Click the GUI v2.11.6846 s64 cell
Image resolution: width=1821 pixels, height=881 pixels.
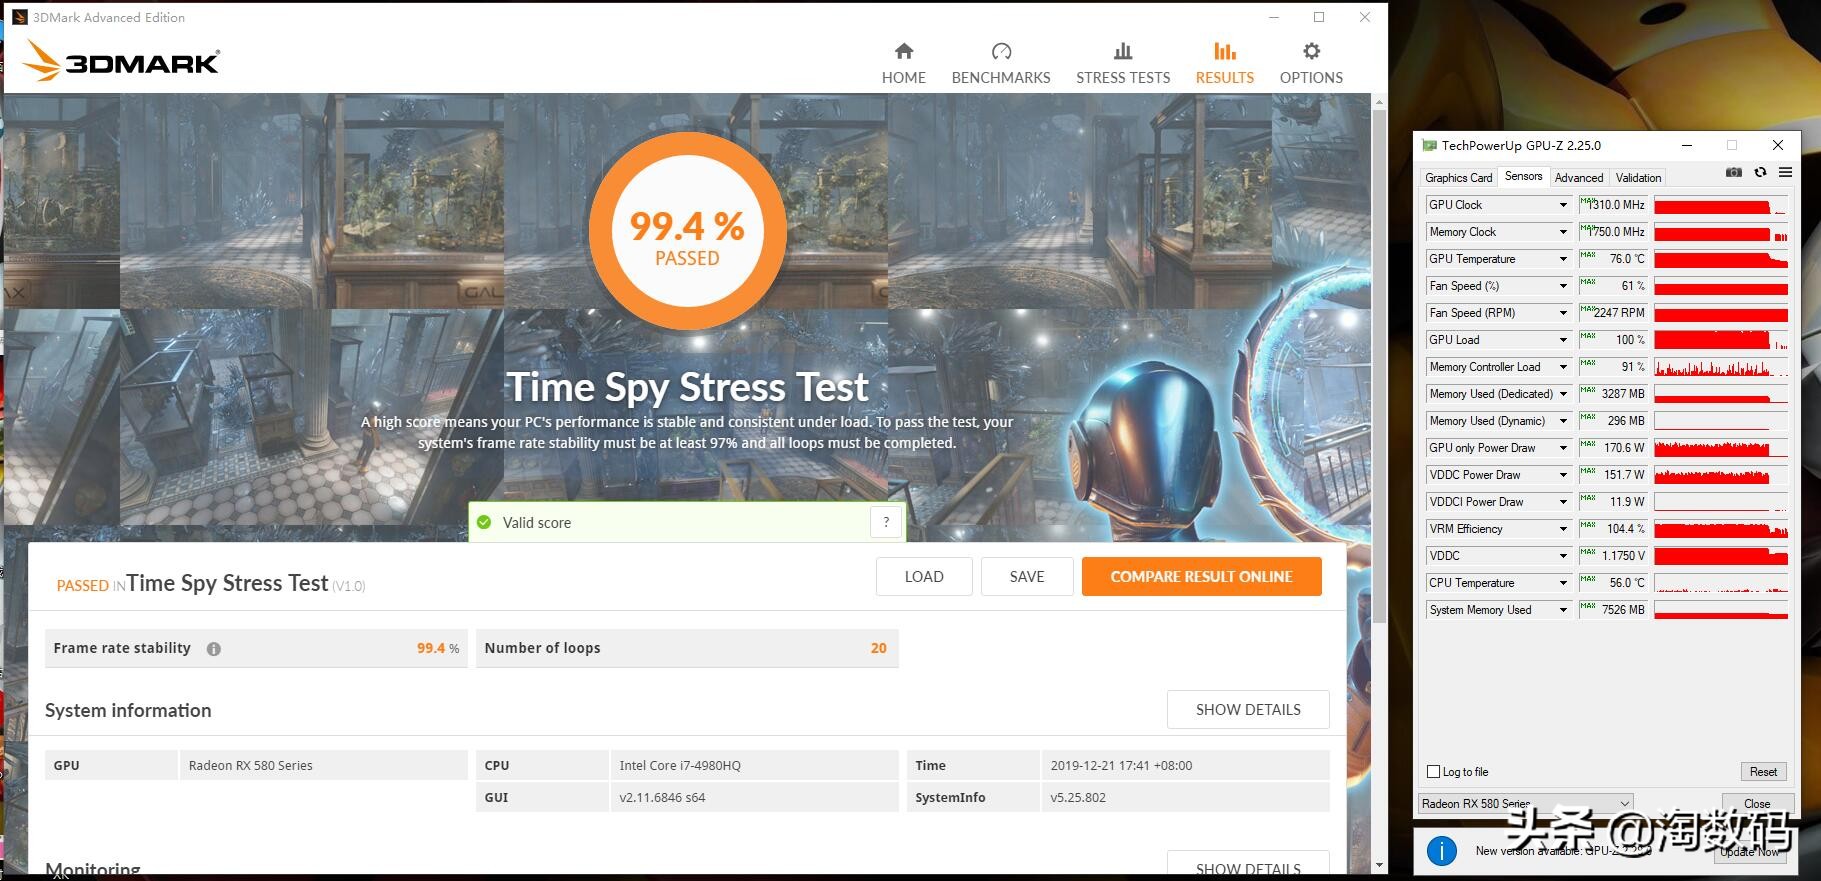pos(753,798)
